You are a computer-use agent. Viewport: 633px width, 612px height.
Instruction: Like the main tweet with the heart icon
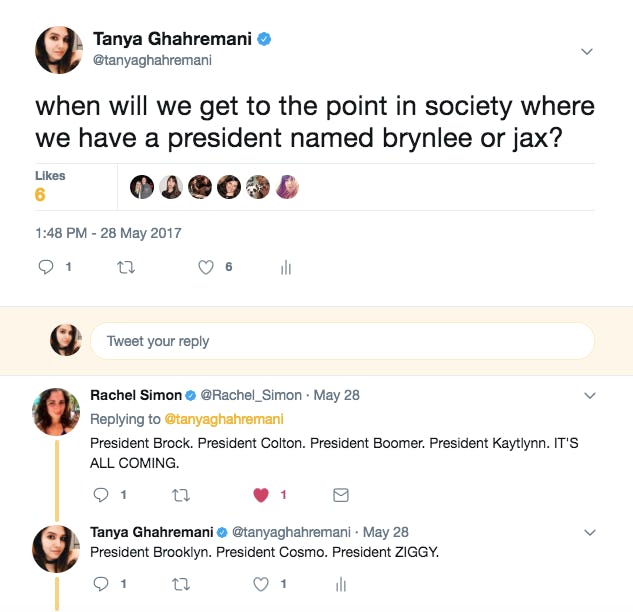[x=206, y=267]
